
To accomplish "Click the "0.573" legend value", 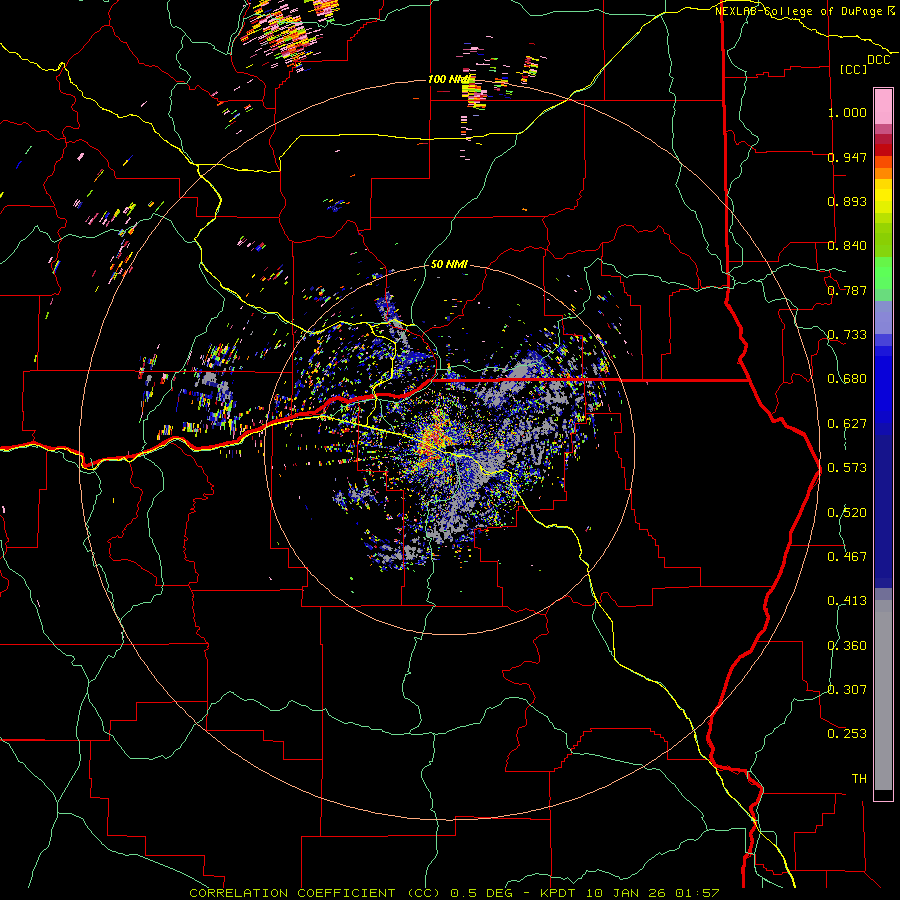I will pos(847,468).
